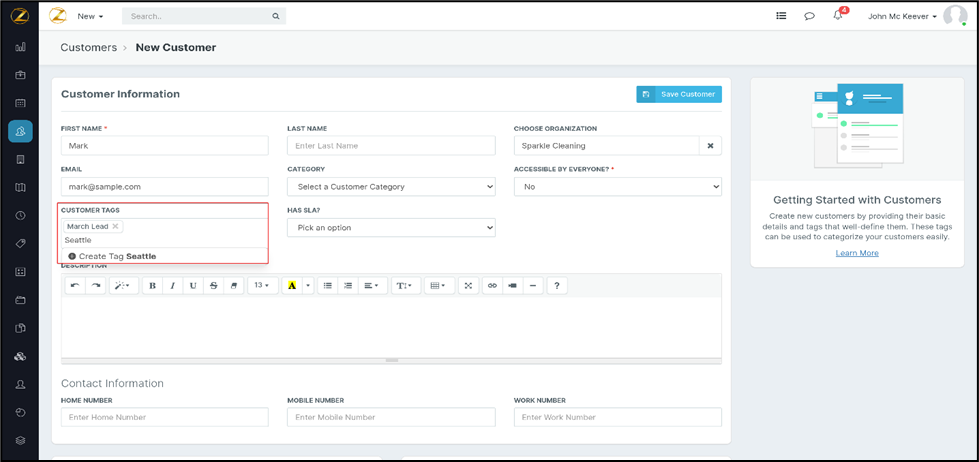Open the Has SLA dropdown
Screen dimensions: 979x462
tap(391, 228)
